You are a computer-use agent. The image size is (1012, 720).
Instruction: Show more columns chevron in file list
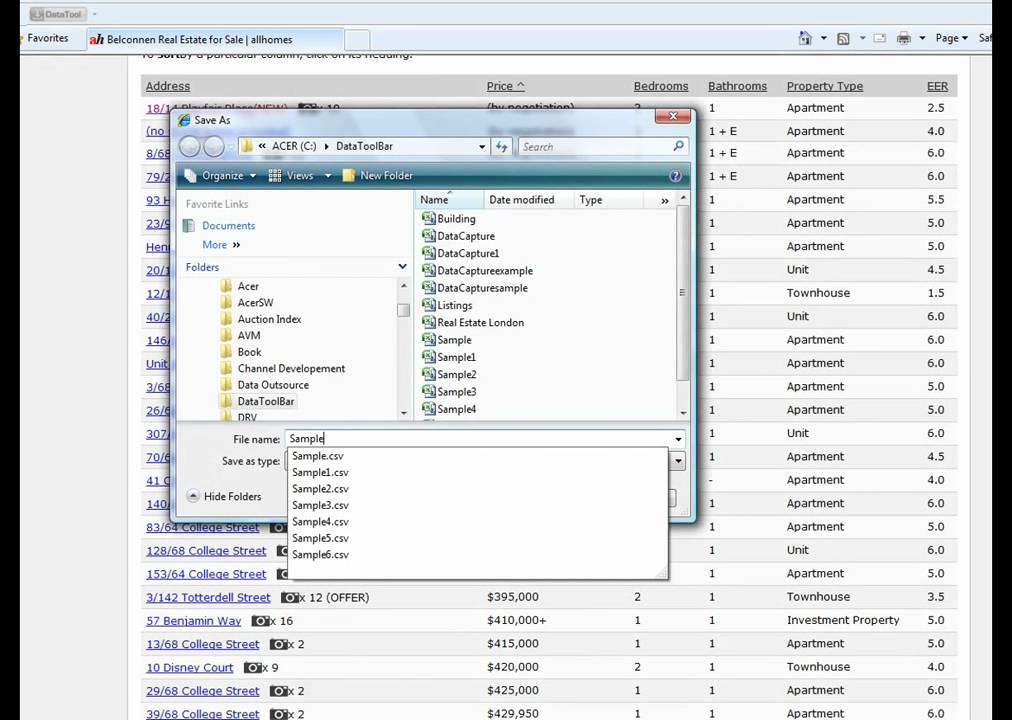point(665,201)
